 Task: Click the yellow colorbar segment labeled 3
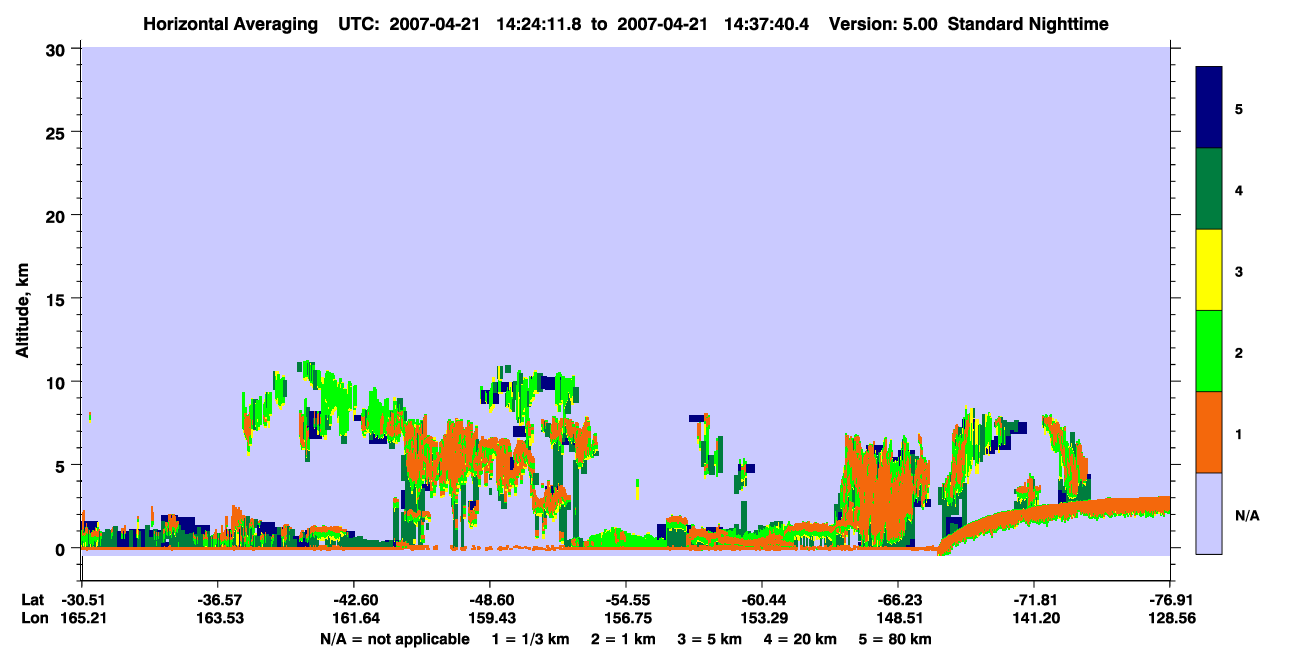coord(1209,270)
